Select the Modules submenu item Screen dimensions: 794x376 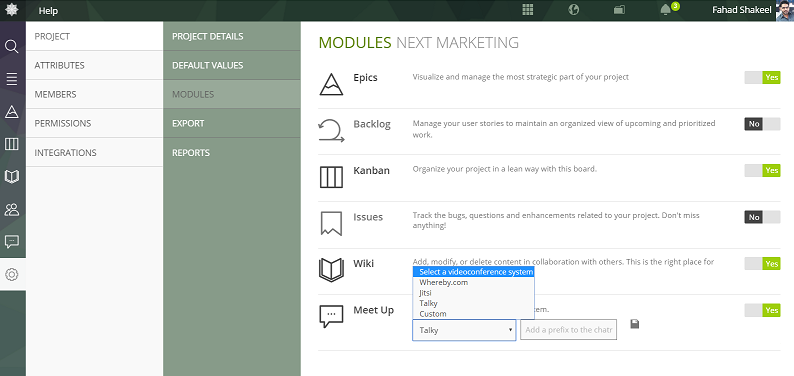point(232,94)
